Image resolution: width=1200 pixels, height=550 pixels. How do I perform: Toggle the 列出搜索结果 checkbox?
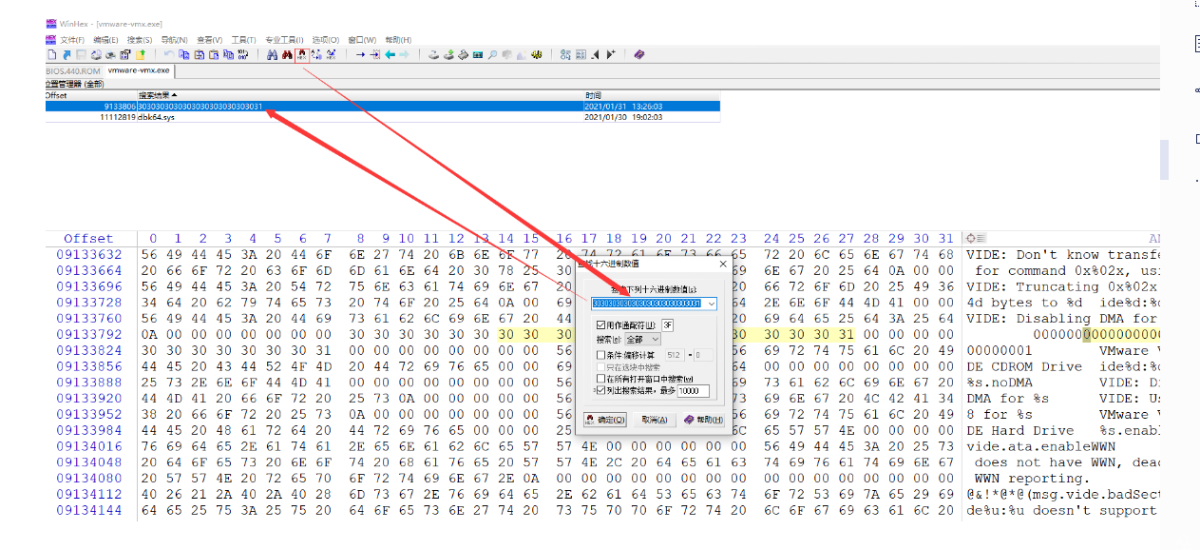point(600,391)
